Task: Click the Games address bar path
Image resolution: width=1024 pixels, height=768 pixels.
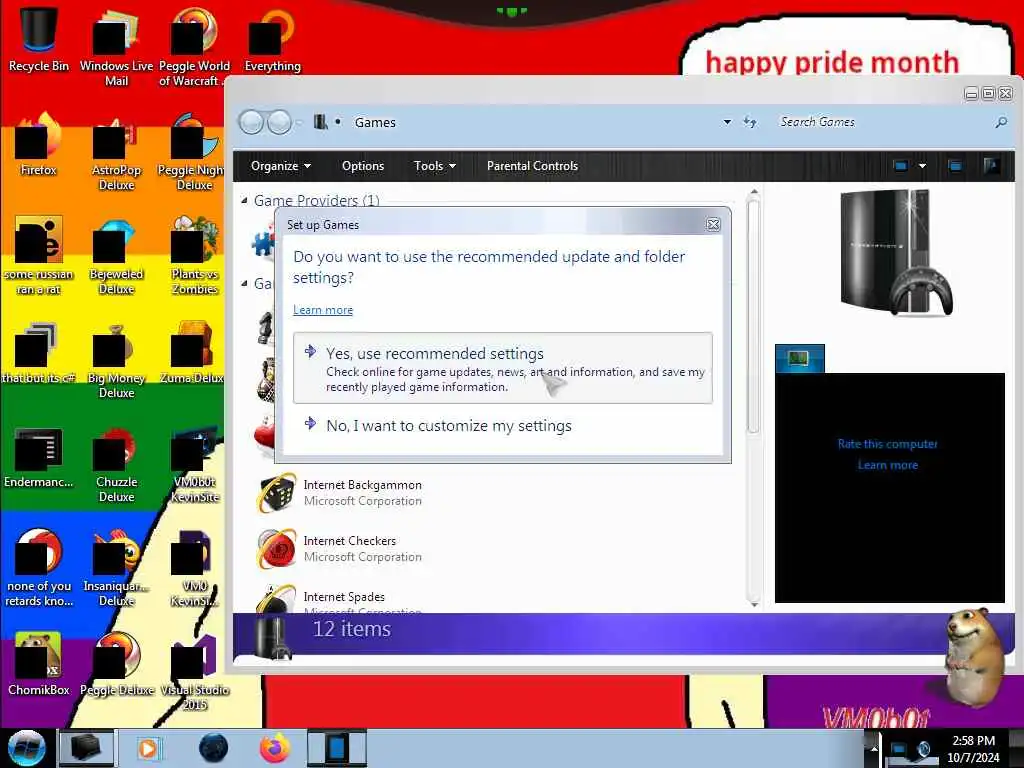Action: point(375,122)
